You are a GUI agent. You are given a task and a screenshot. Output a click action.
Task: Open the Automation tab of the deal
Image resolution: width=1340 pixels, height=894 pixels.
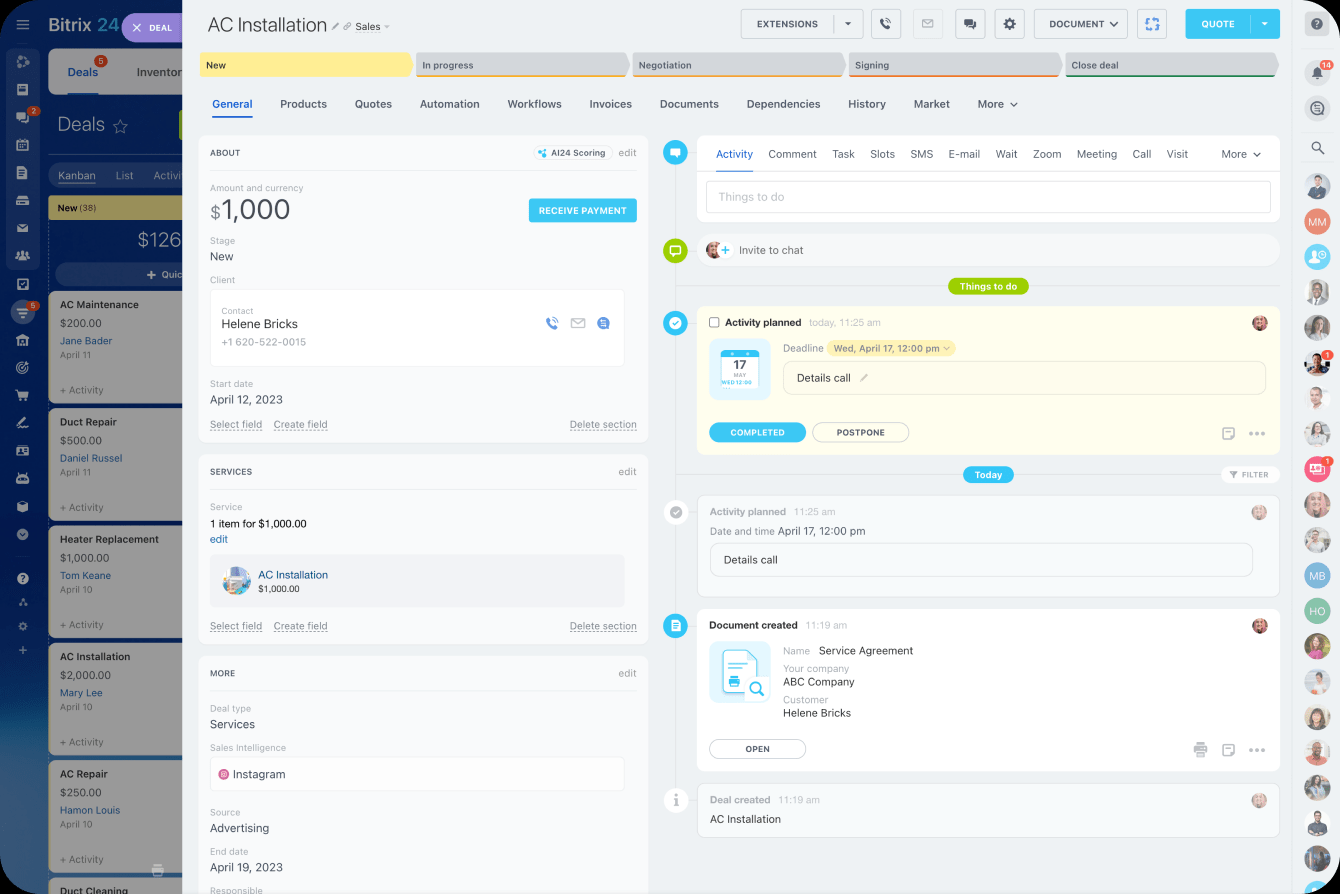point(449,104)
